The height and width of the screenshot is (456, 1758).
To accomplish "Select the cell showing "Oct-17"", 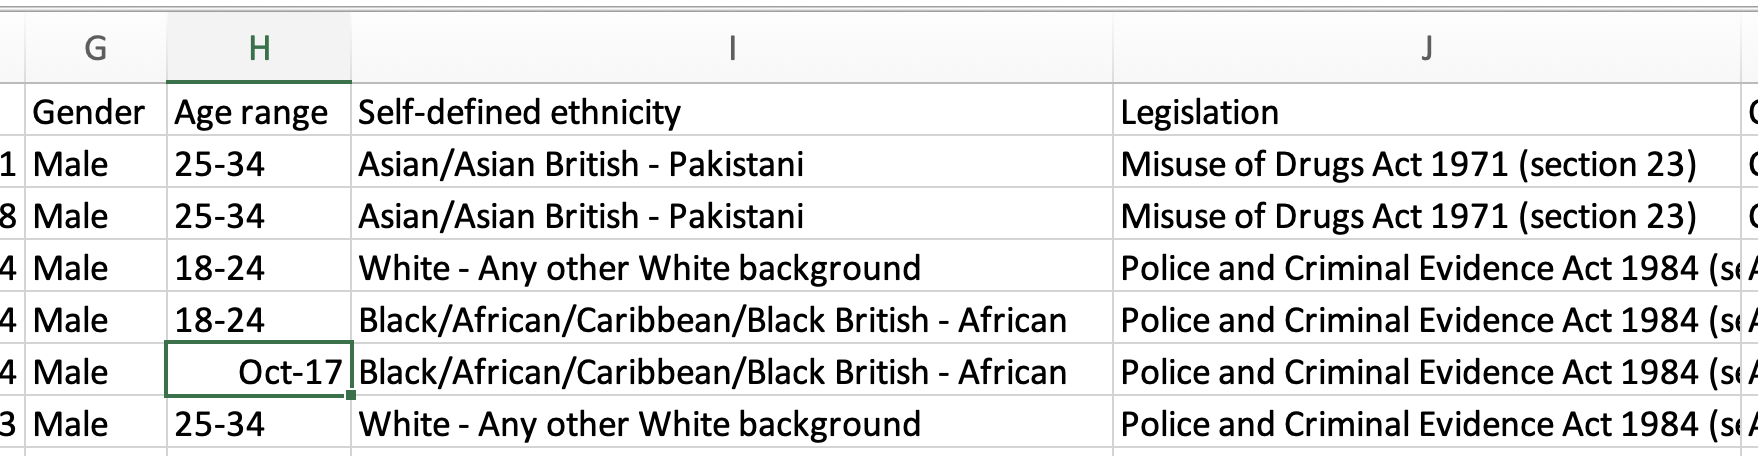I will click(x=258, y=372).
